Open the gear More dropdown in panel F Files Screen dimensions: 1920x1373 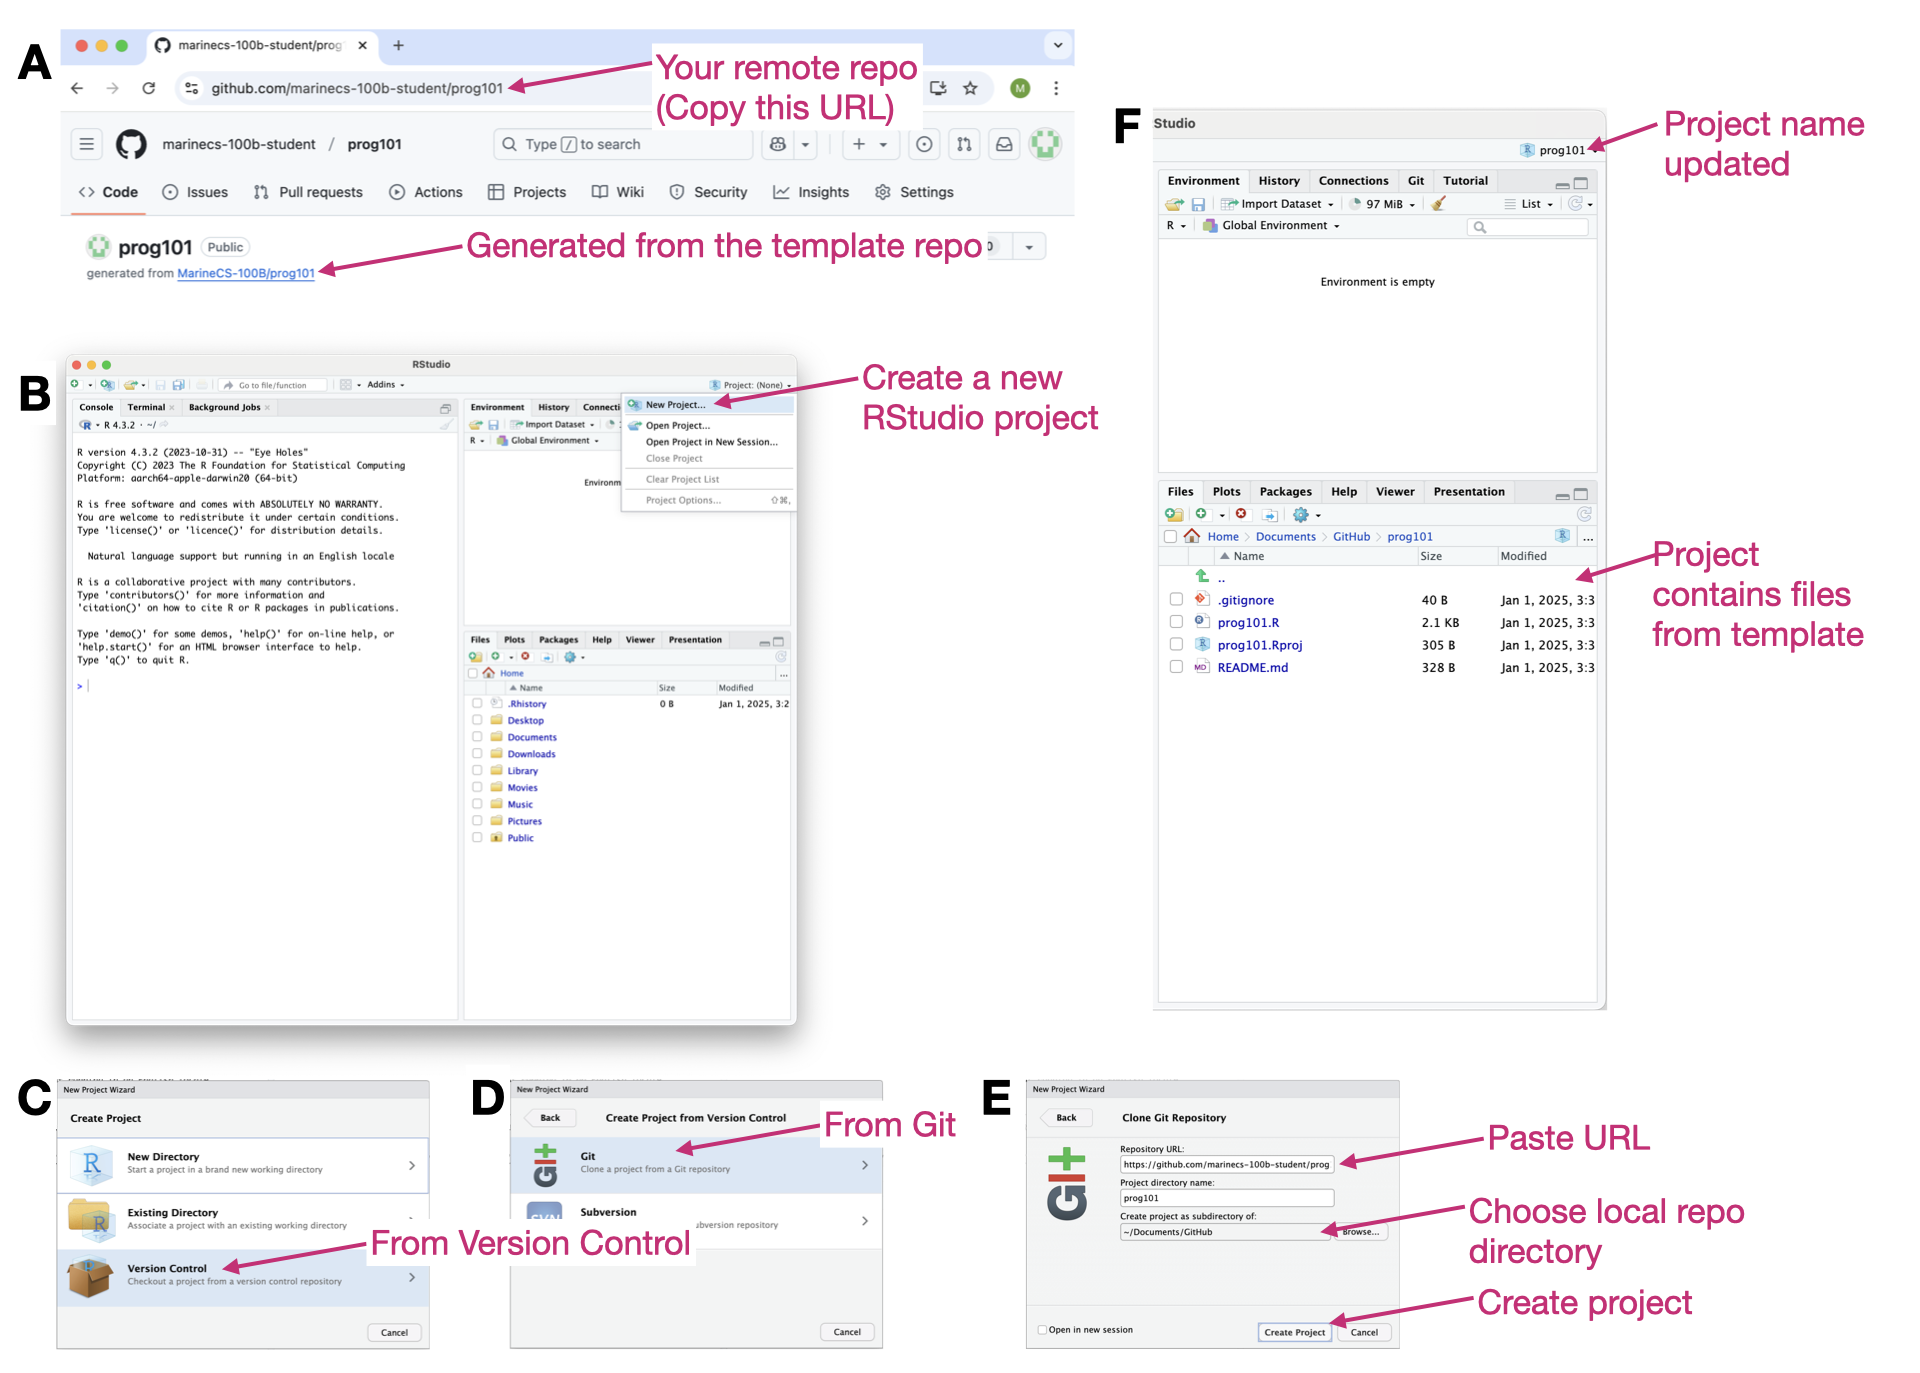[x=1306, y=515]
